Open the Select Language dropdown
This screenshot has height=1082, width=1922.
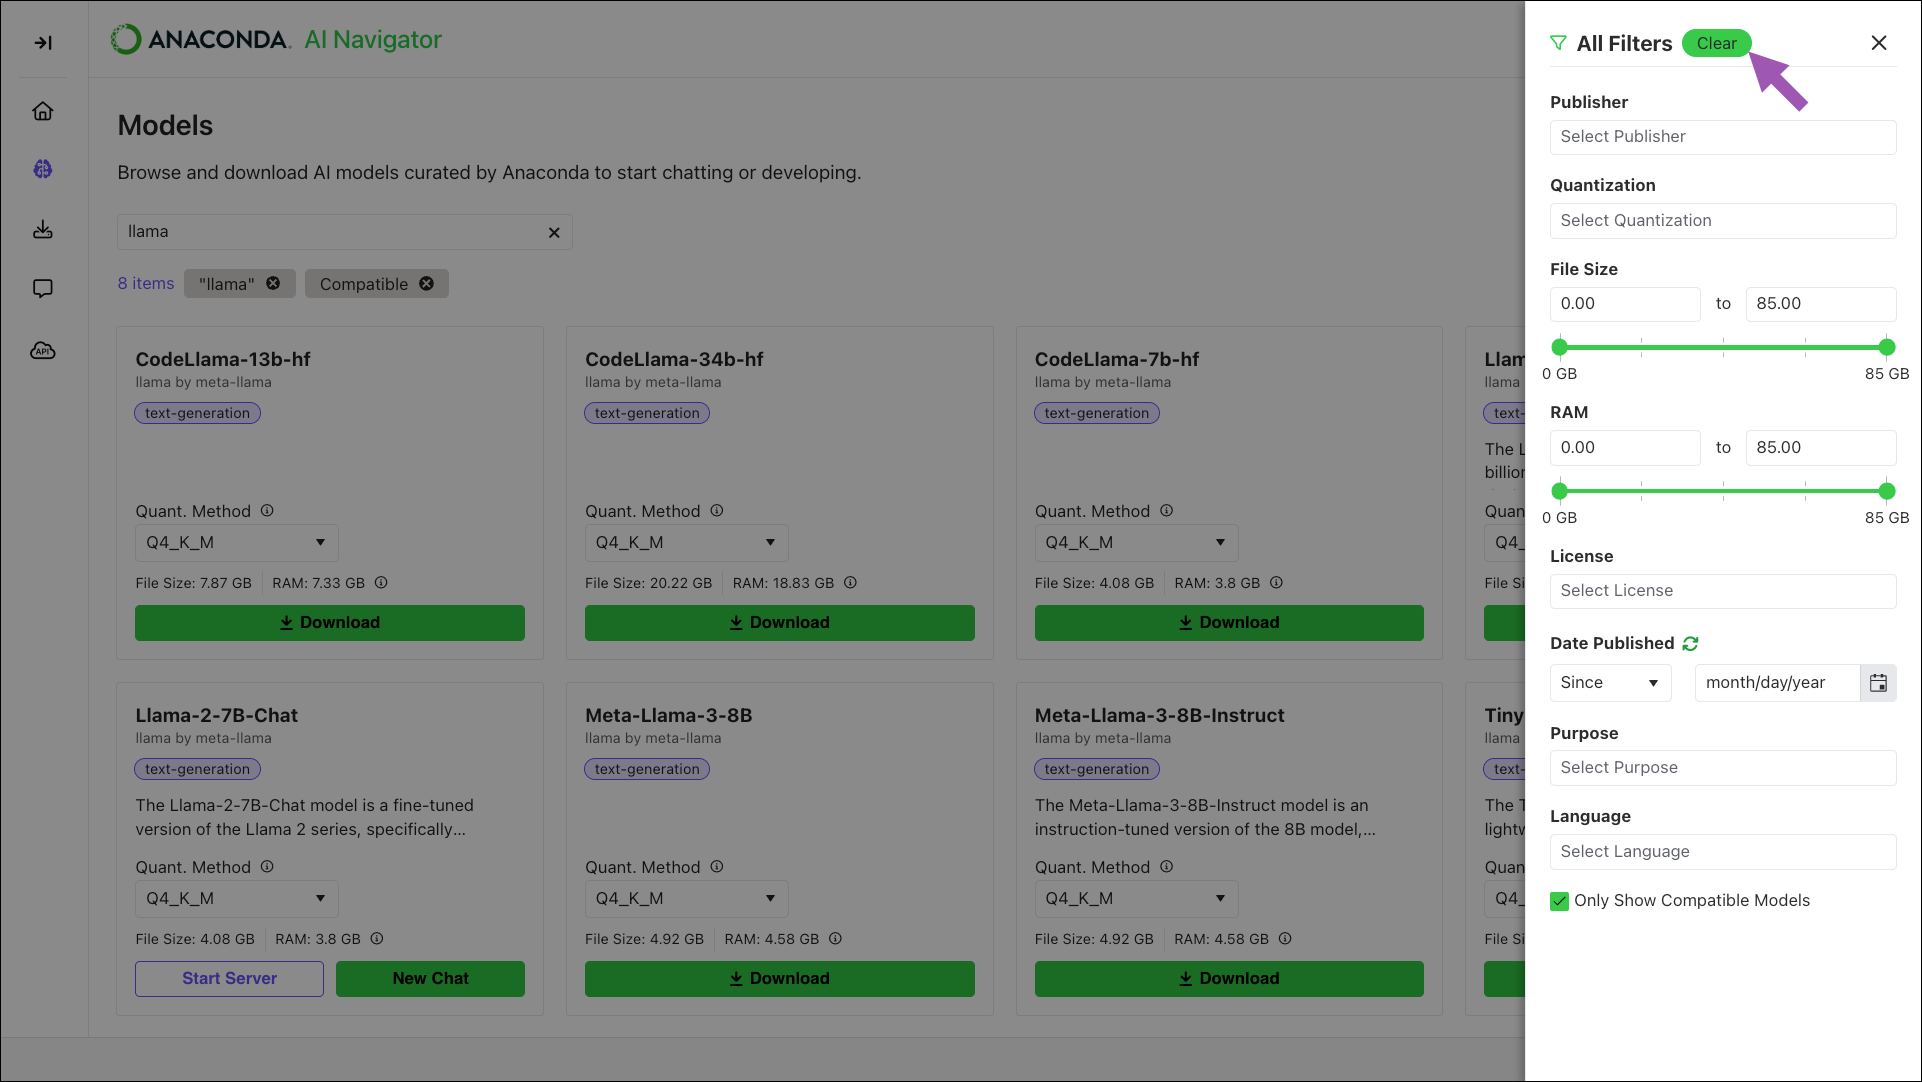coord(1723,852)
